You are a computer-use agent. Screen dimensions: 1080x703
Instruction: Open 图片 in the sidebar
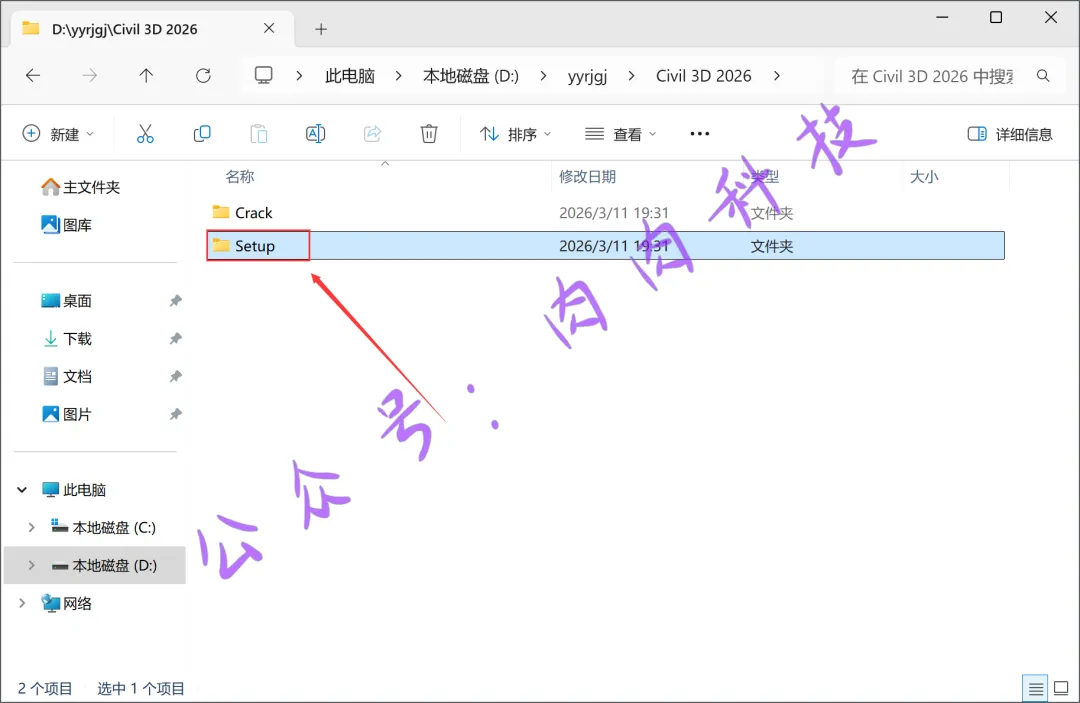click(67, 415)
